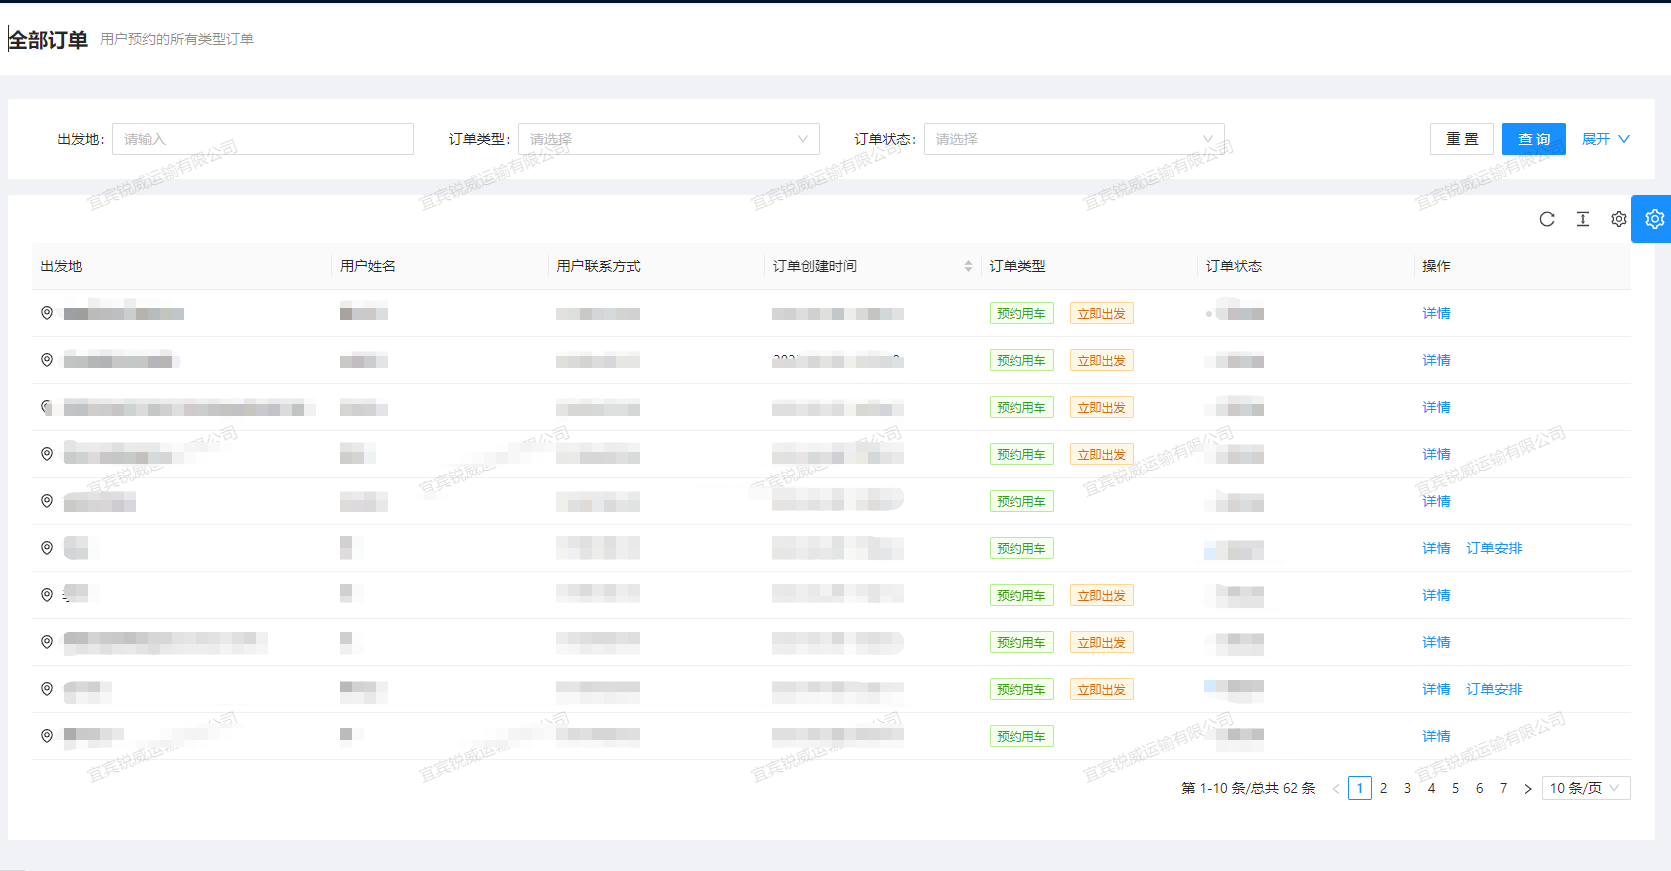Click the 全部订单 page title
1671x871 pixels.
48,39
